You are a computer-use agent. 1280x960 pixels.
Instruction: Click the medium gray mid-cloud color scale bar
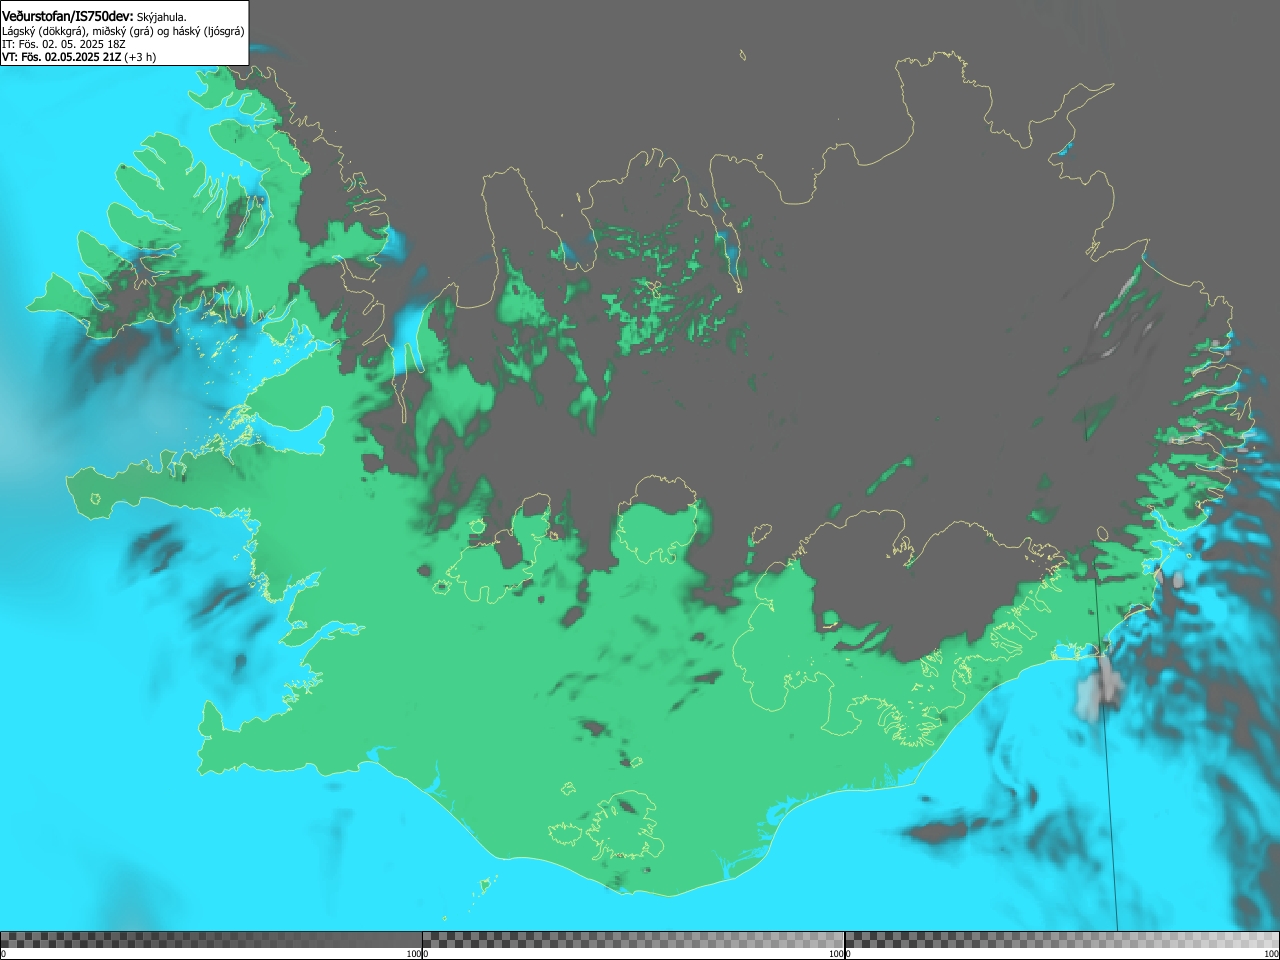point(633,940)
